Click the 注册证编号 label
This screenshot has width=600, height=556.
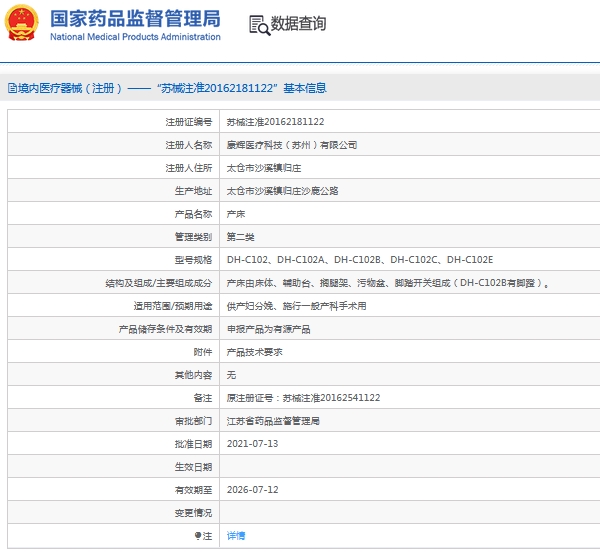coord(189,122)
